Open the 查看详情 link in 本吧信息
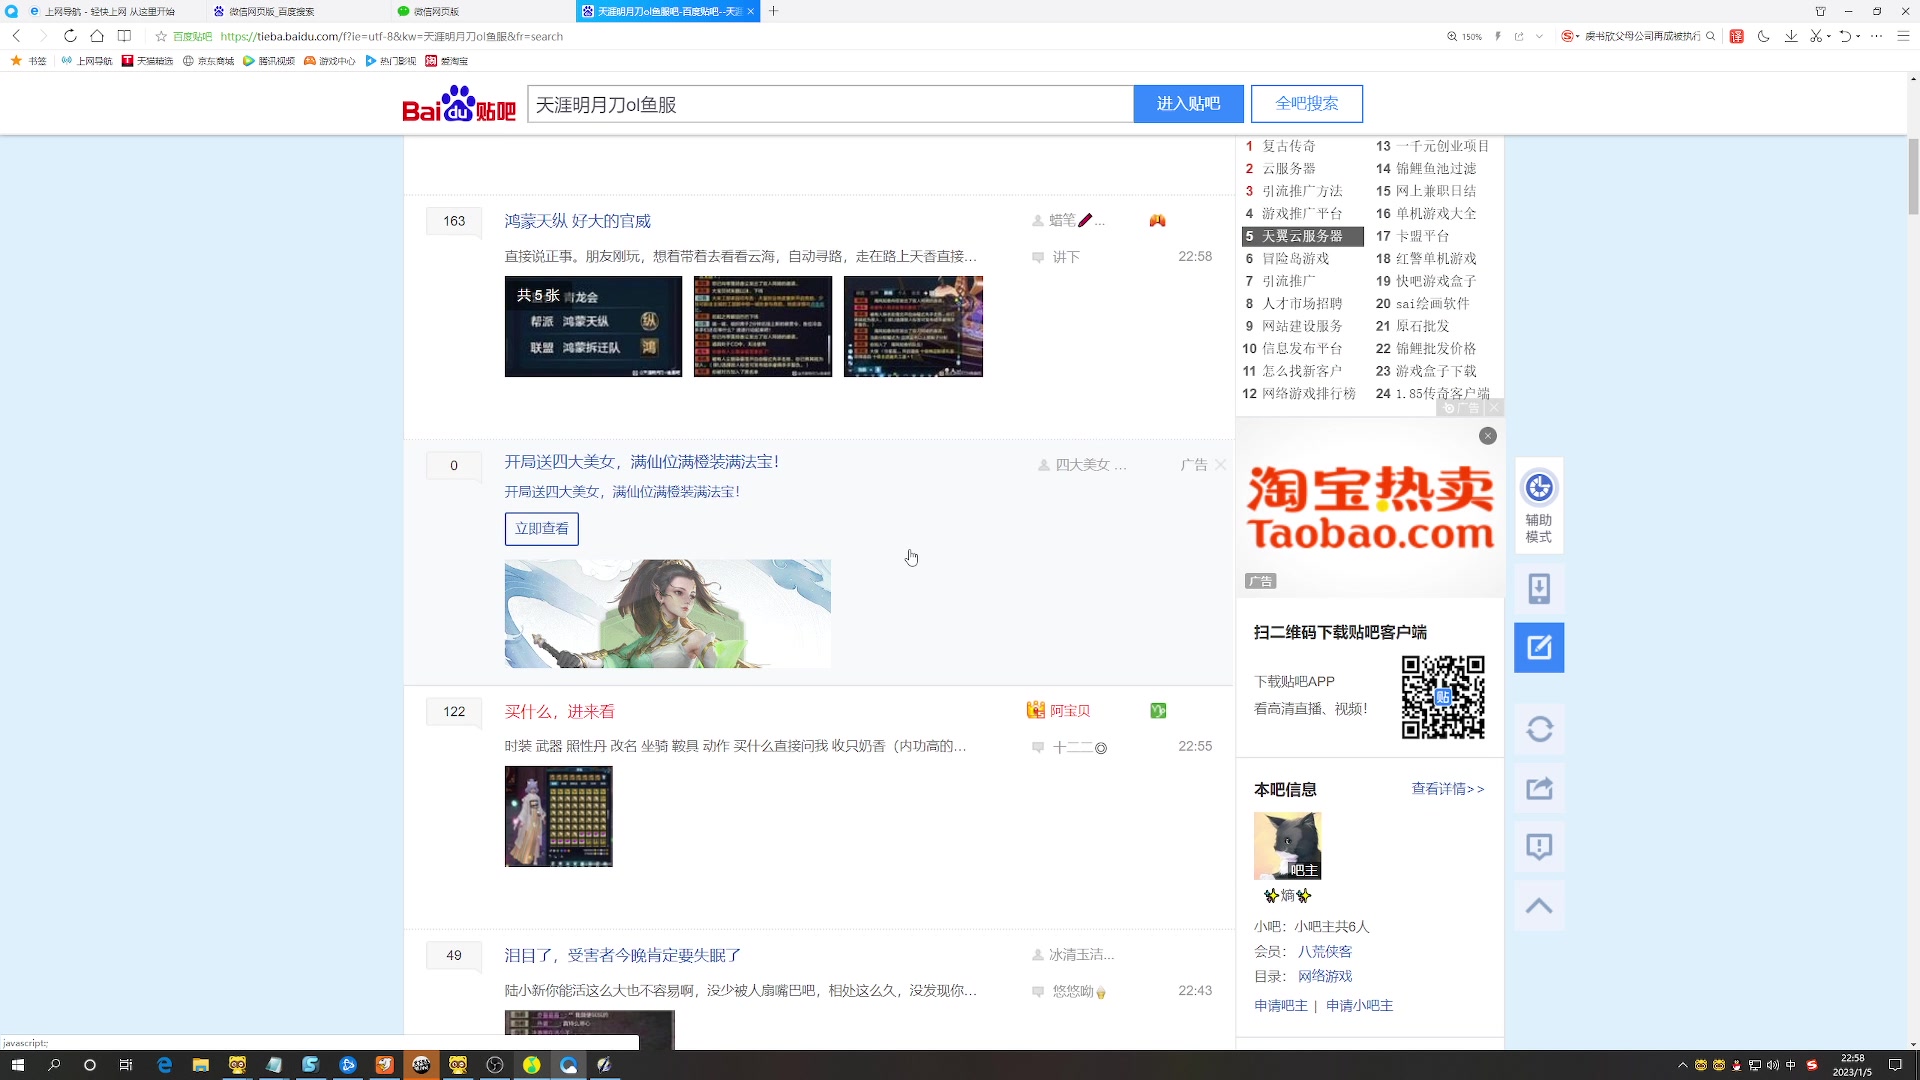The image size is (1920, 1080). click(1441, 789)
